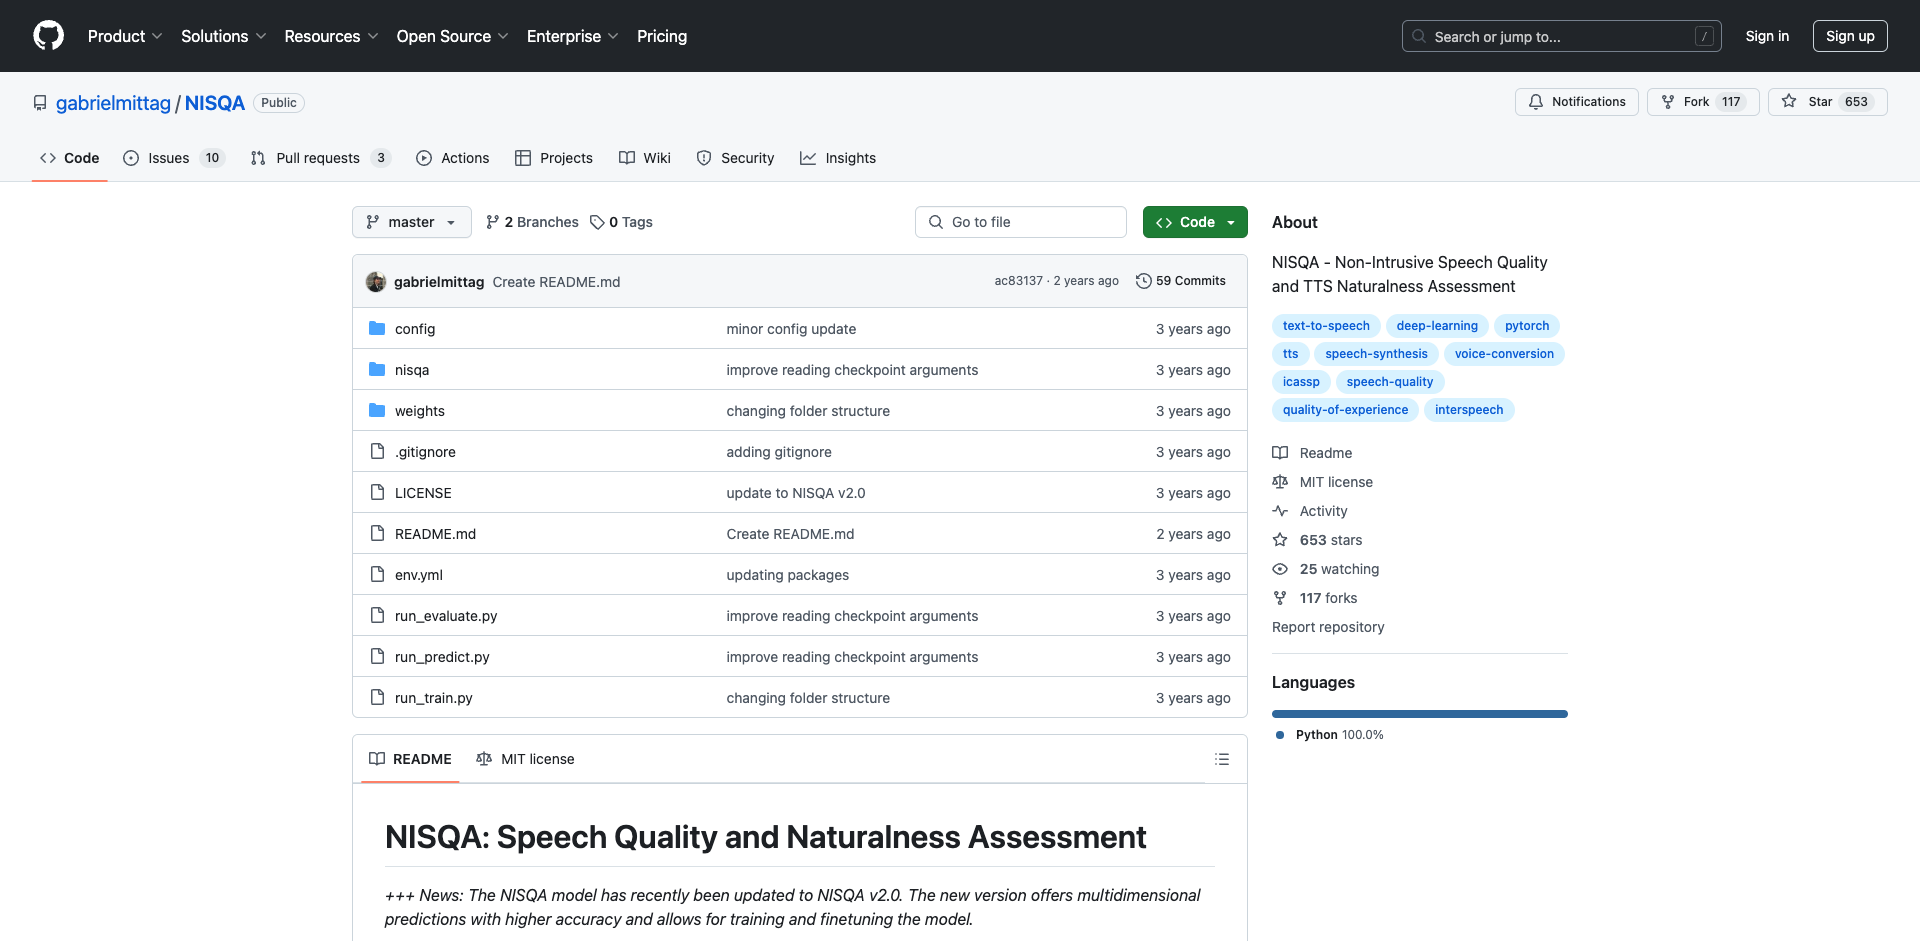This screenshot has width=1920, height=941.
Task: Click the text-to-speech topic tag
Action: [1326, 326]
